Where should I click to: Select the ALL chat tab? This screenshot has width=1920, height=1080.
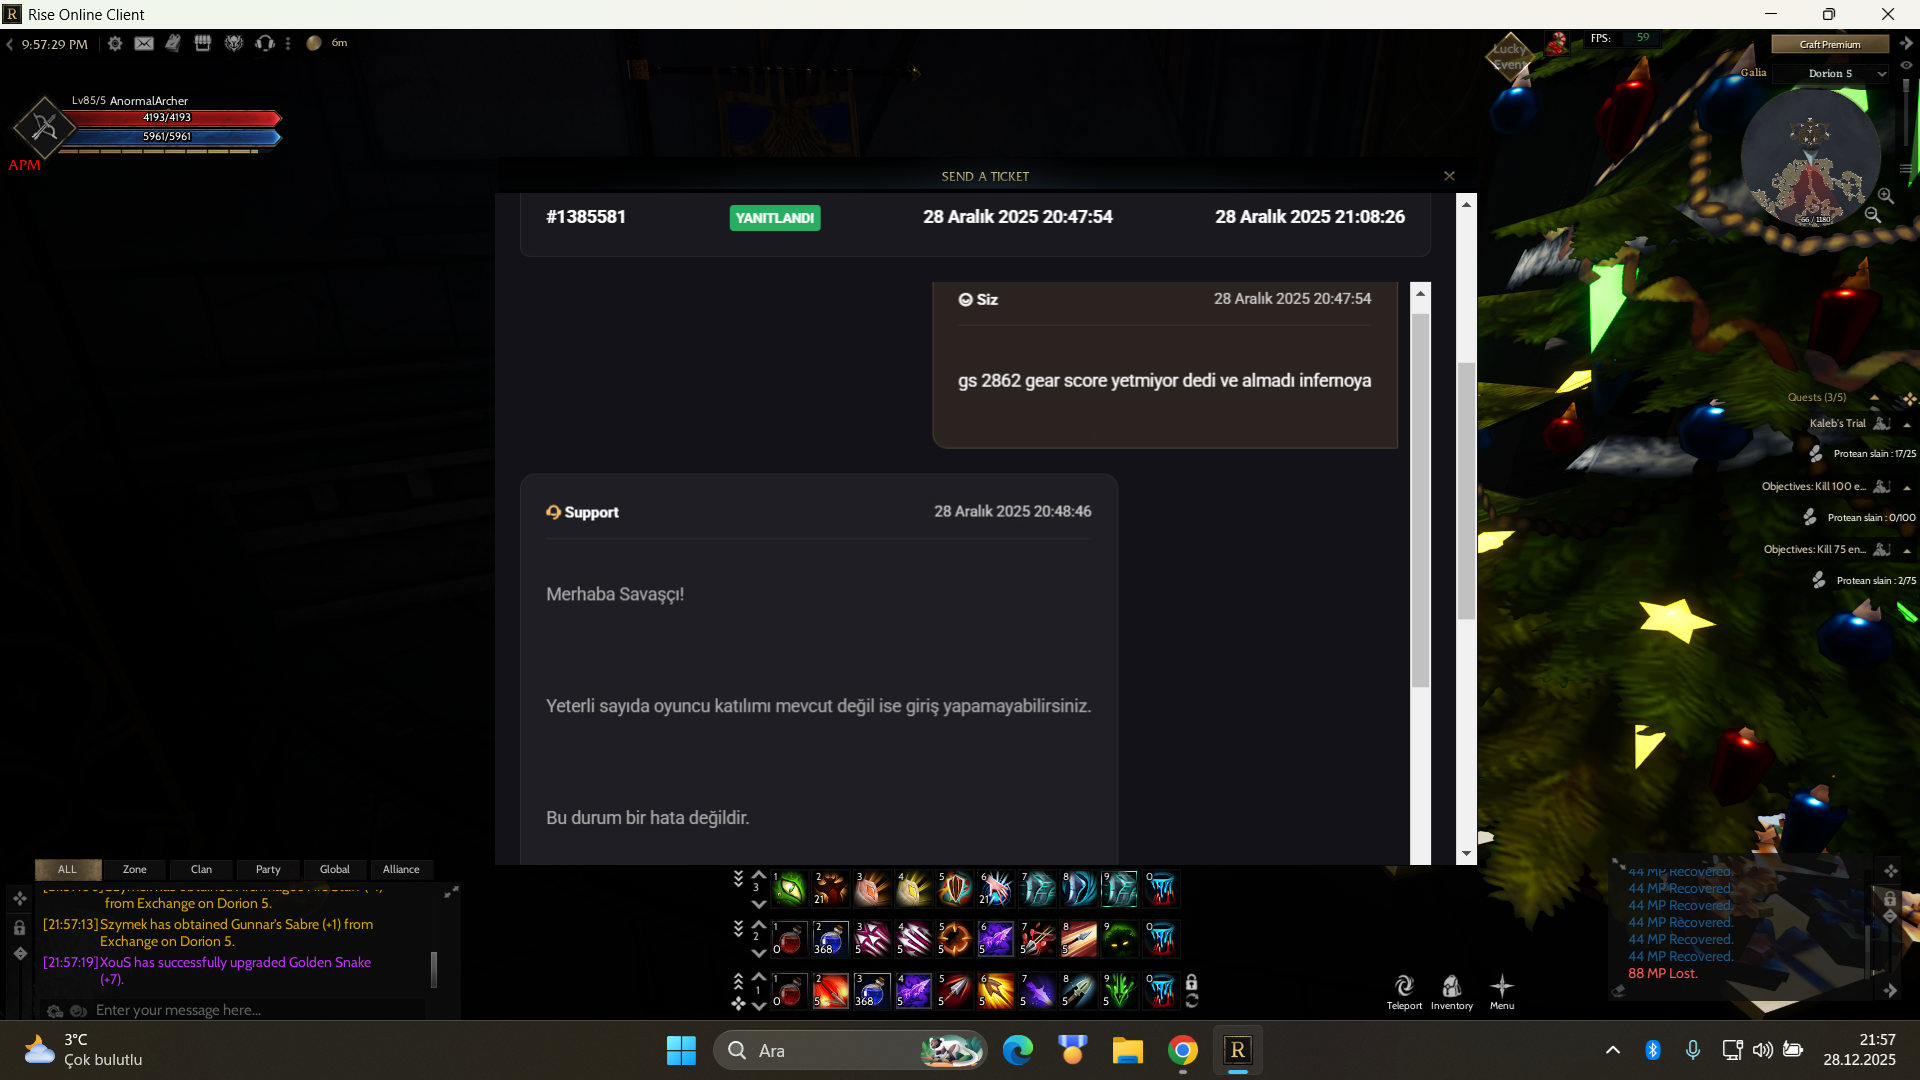(67, 869)
